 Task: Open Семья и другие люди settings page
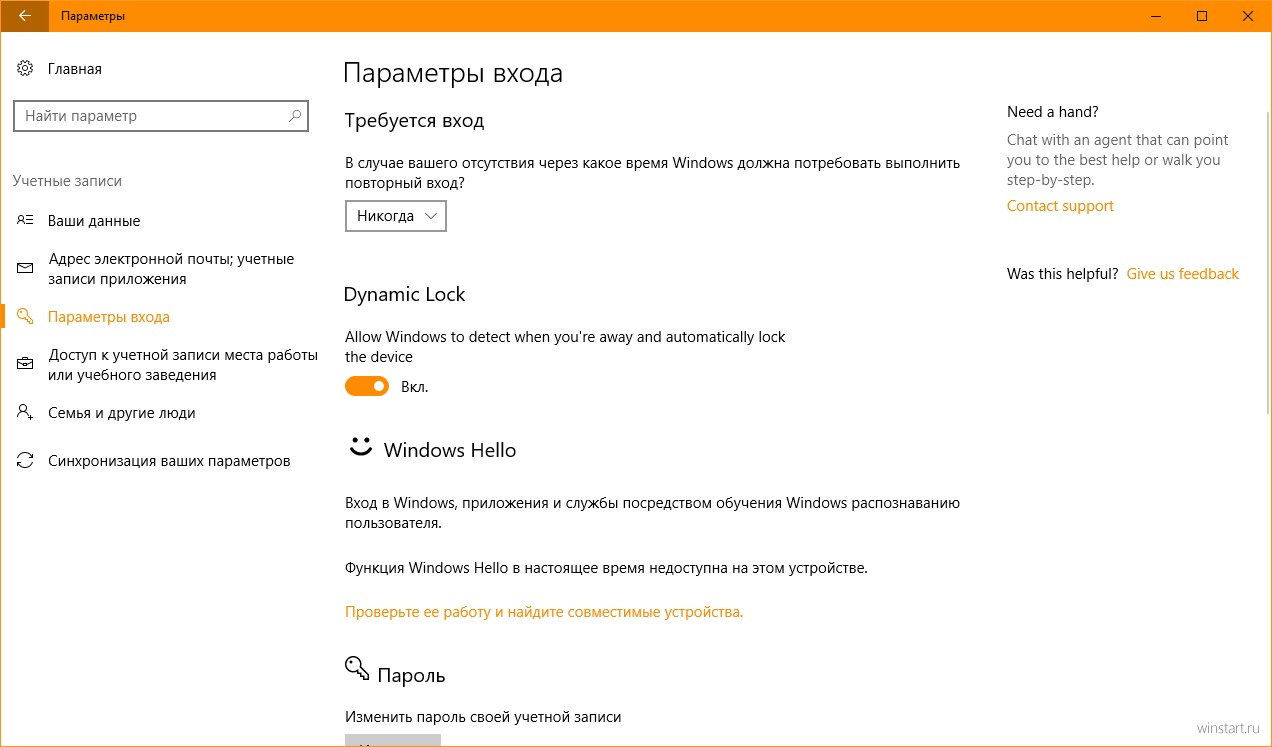(121, 413)
